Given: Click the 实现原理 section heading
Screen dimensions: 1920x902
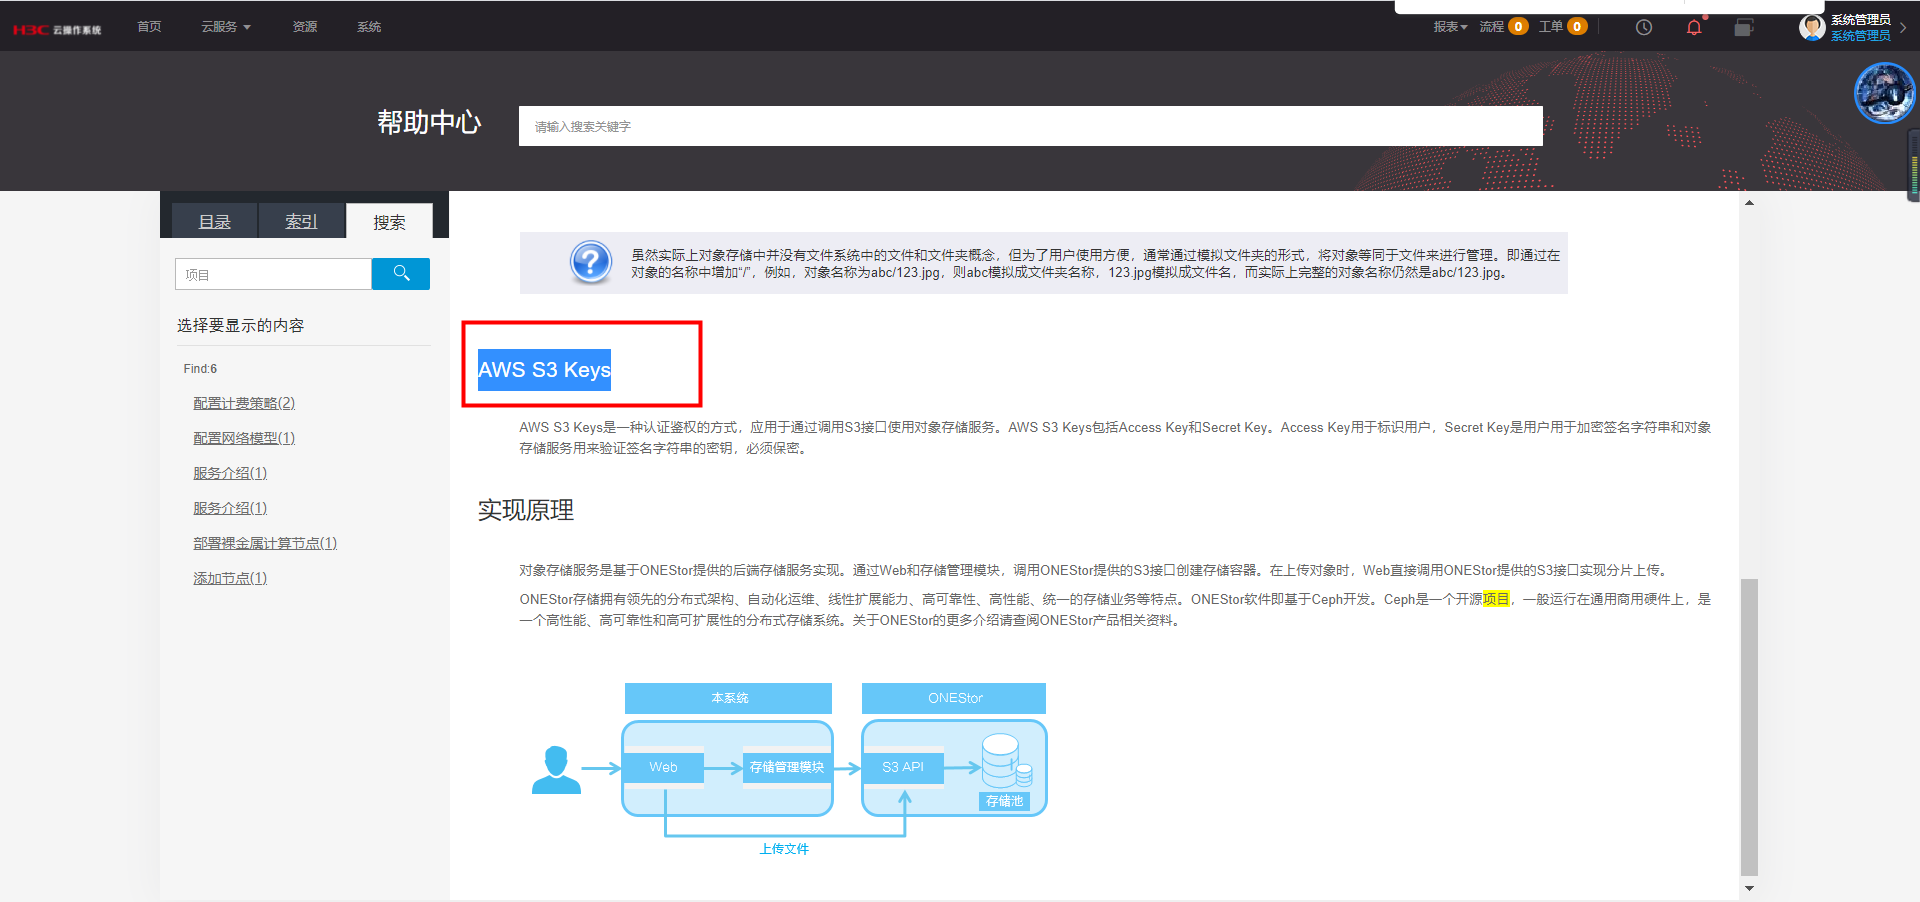Looking at the screenshot, I should click(526, 510).
